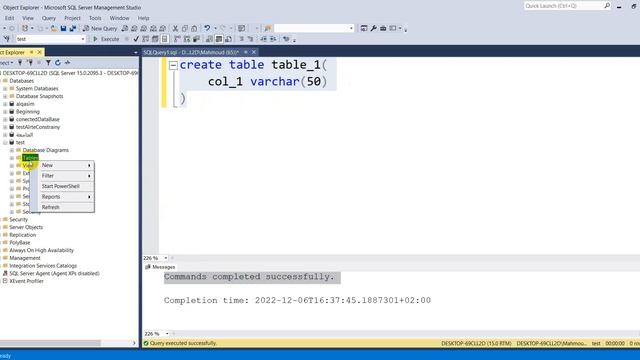Click the Save All icon
640x360 pixels.
pos(73,29)
